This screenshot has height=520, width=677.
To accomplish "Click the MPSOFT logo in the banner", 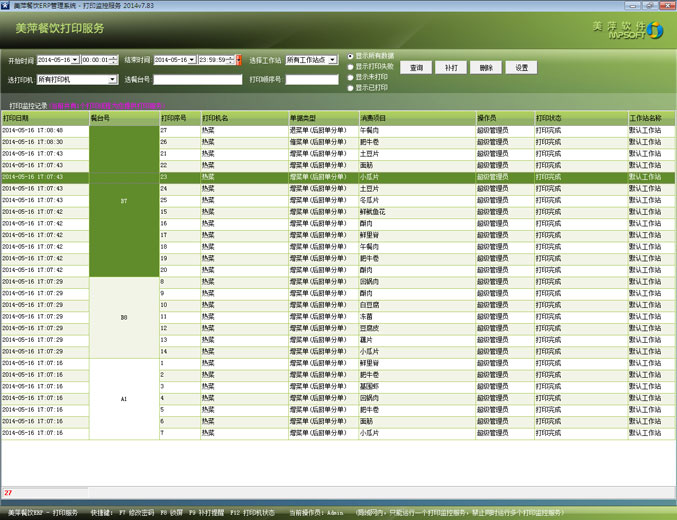I will point(628,30).
